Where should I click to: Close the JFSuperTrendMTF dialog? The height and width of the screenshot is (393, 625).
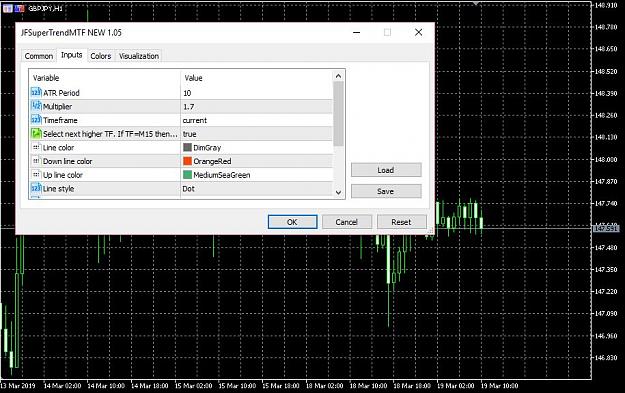coord(418,32)
